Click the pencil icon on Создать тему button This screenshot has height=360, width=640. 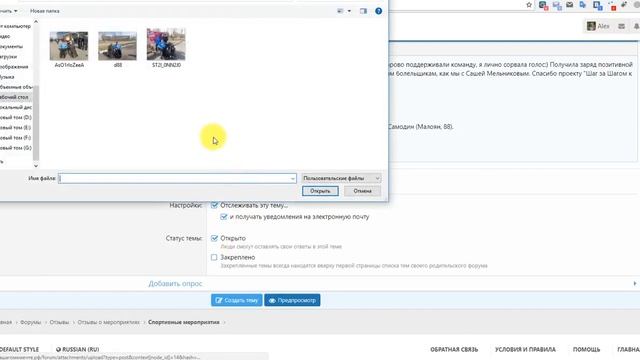pyautogui.click(x=219, y=300)
